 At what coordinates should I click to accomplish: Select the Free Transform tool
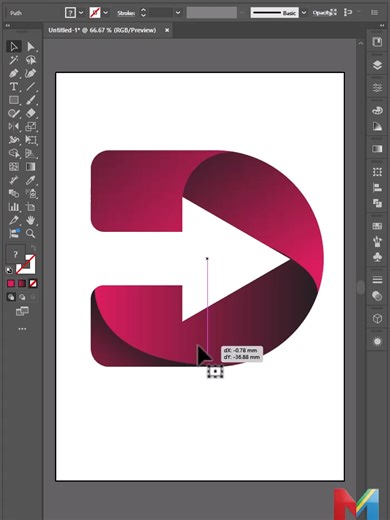(31, 140)
